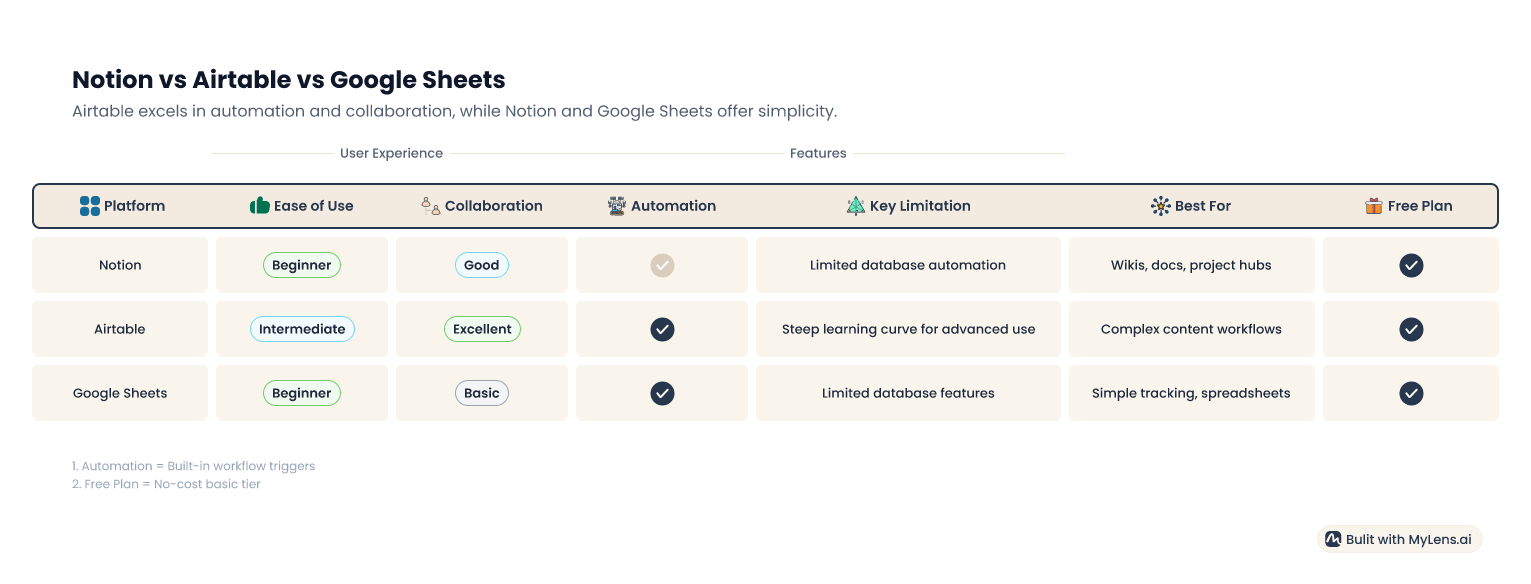Click the Key Limitation tree icon
Viewport: 1531px width, 584px height.
point(856,206)
